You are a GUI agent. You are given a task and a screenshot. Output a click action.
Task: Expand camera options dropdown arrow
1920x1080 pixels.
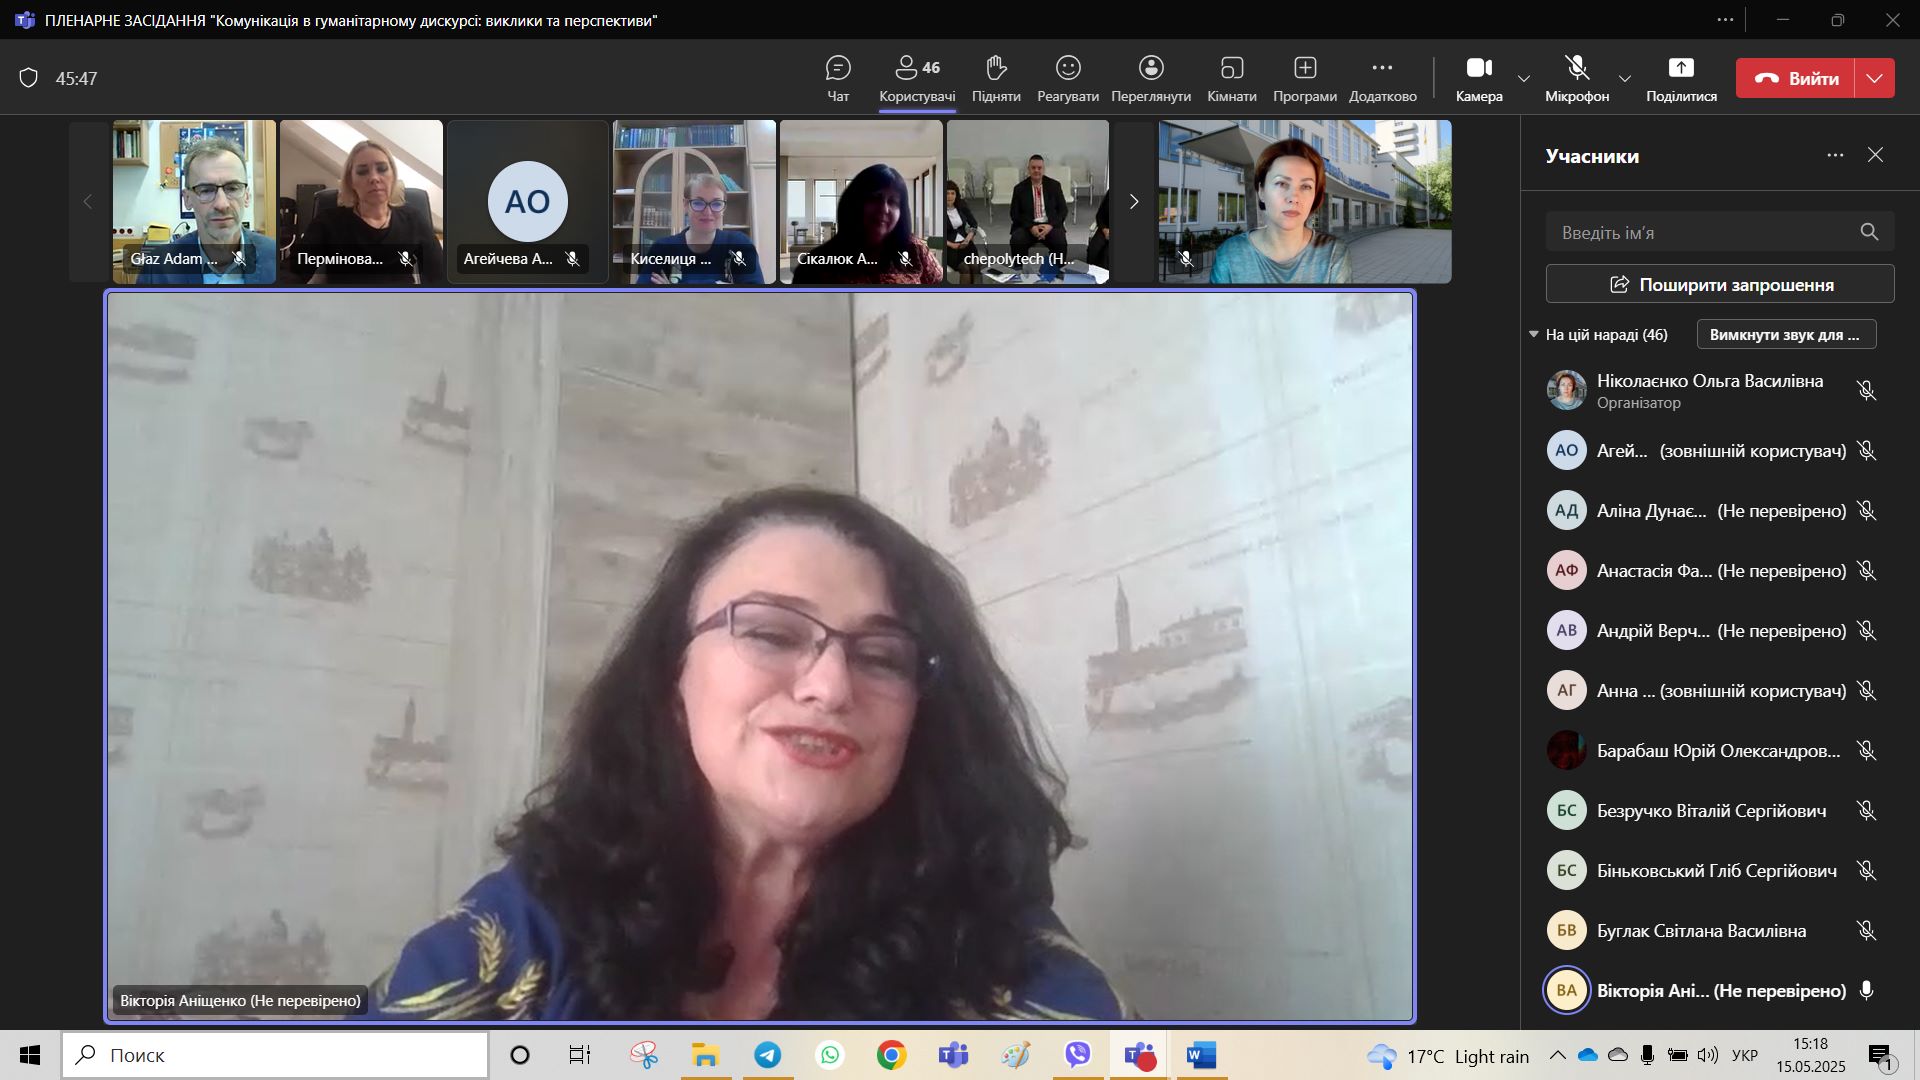(1524, 78)
